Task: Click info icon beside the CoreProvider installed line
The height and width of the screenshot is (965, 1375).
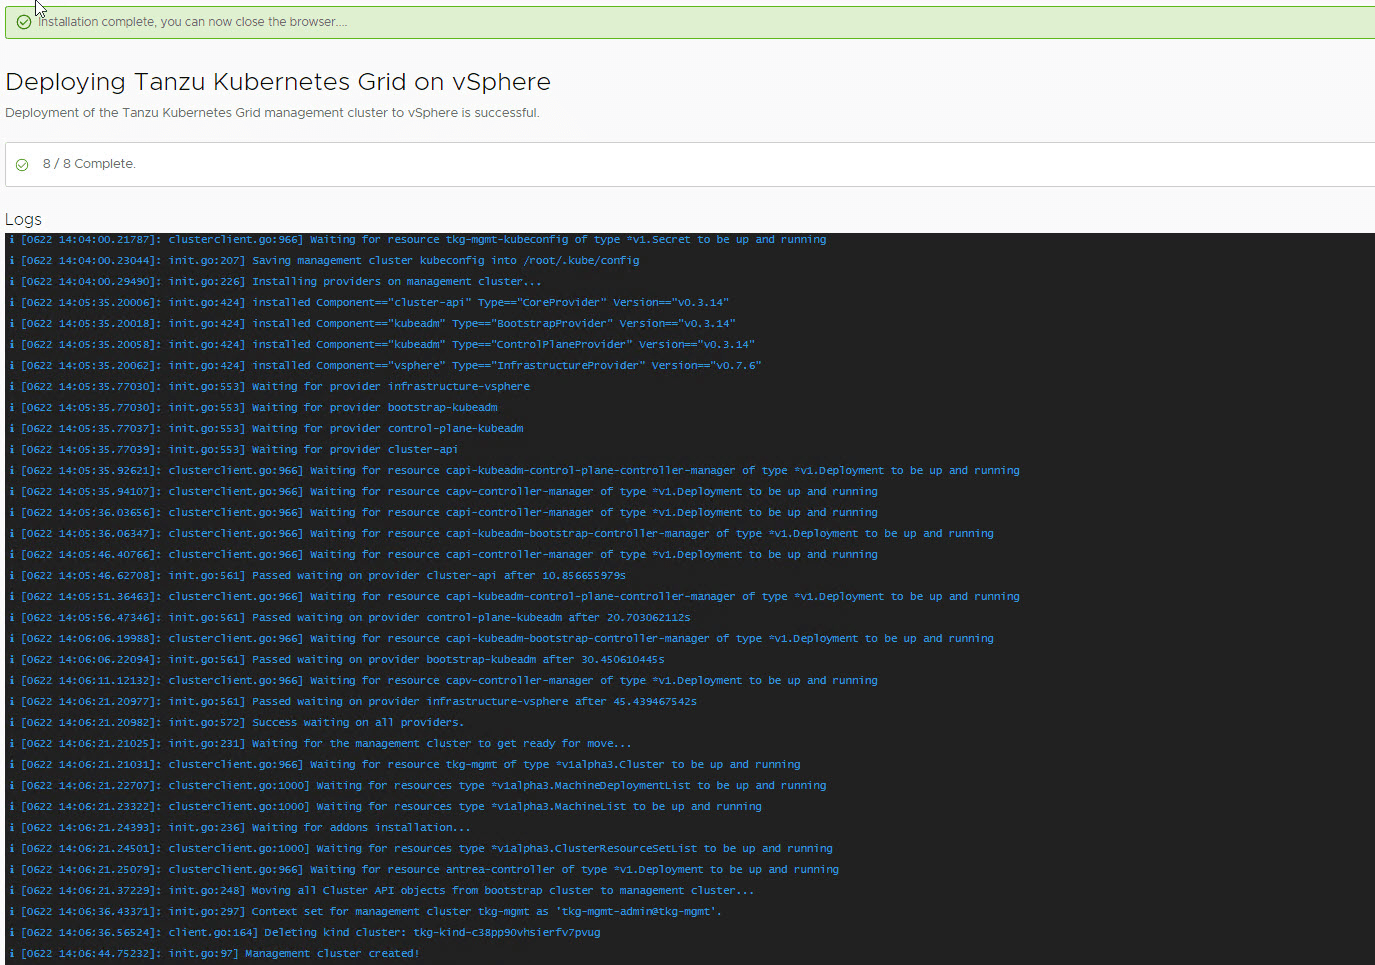Action: pos(12,303)
